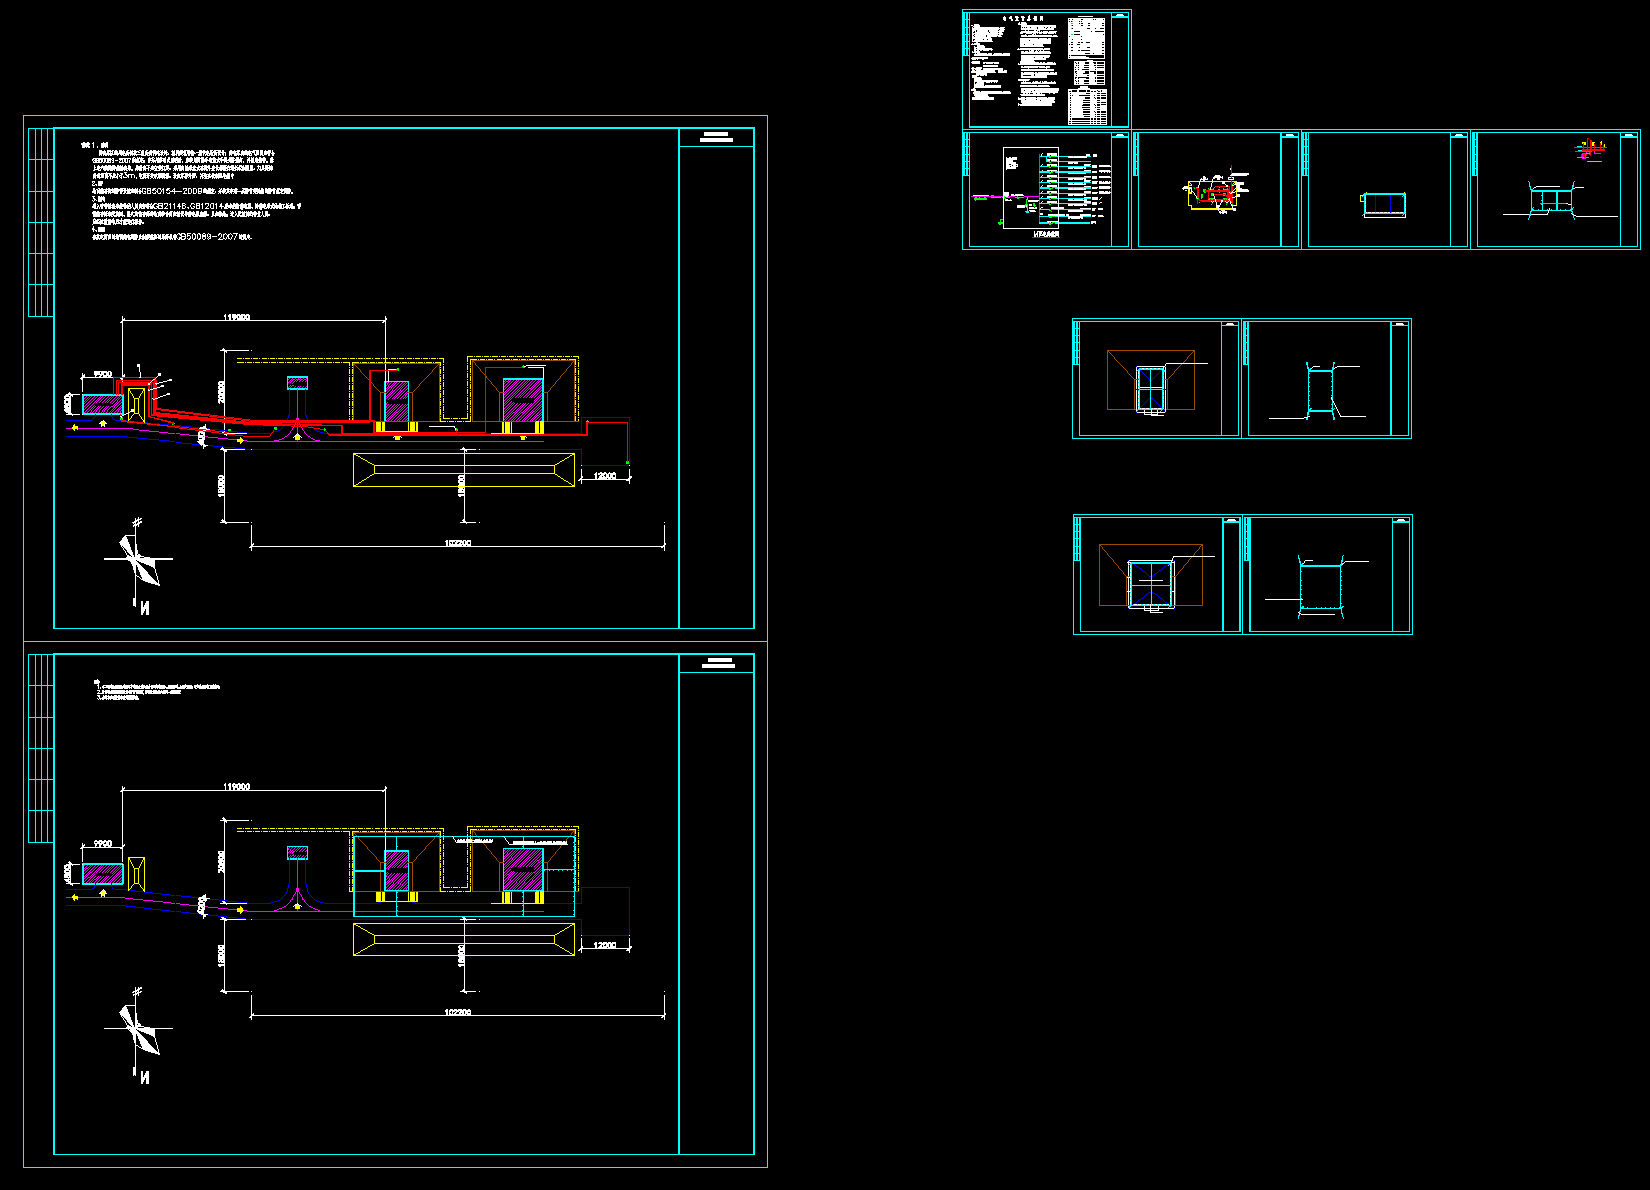Image resolution: width=1650 pixels, height=1190 pixels.
Task: Click the title block header of upper sheet
Action: click(717, 138)
